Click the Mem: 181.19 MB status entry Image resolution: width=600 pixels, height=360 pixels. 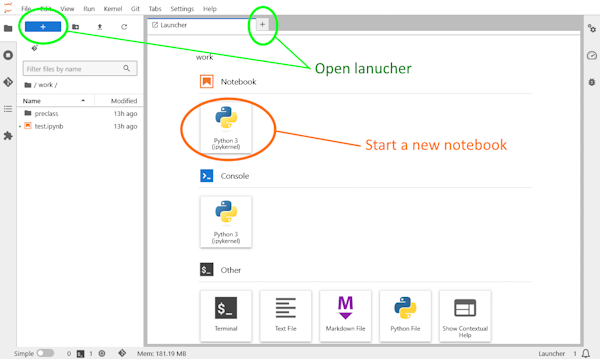tap(161, 353)
